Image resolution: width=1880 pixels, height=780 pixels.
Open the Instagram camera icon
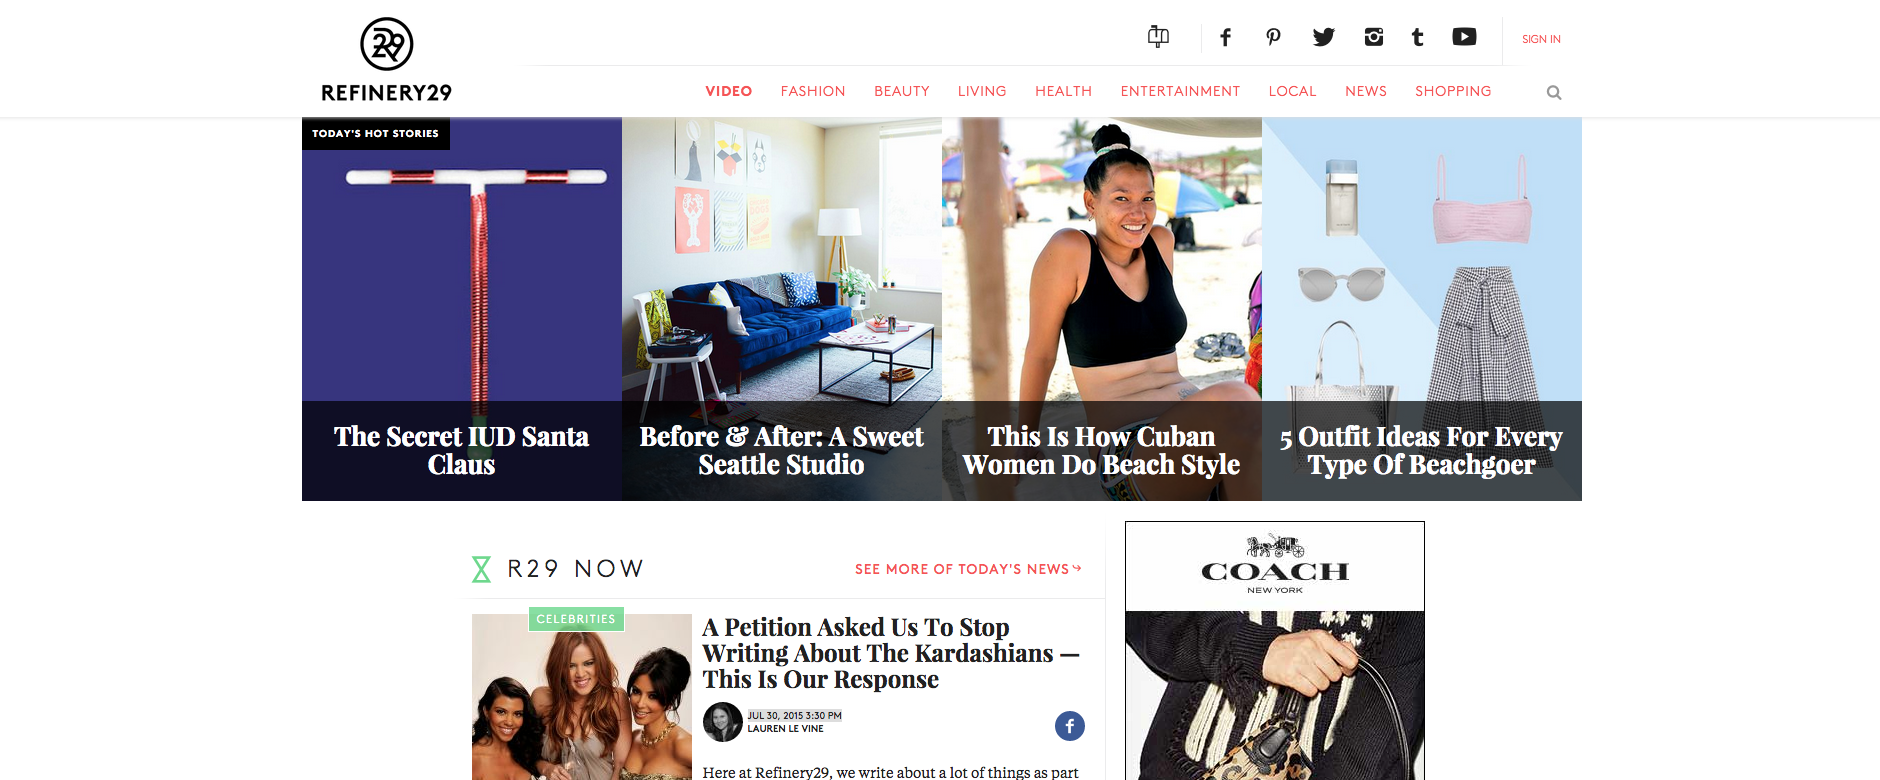click(1374, 37)
